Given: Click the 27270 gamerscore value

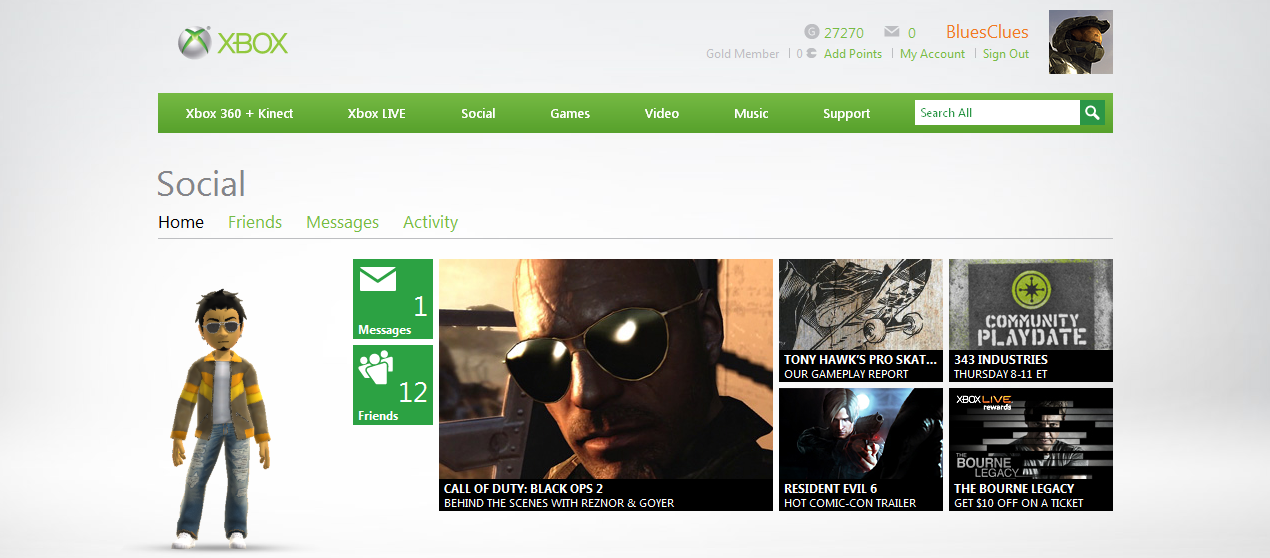Looking at the screenshot, I should [844, 33].
